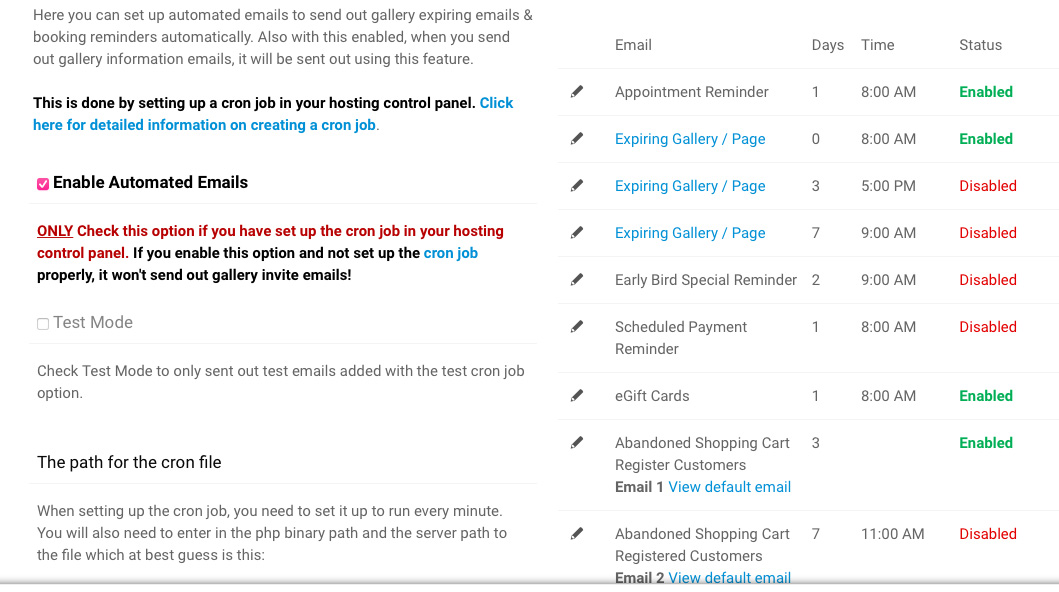Edit eGift Cards email using pencil icon

(x=577, y=396)
